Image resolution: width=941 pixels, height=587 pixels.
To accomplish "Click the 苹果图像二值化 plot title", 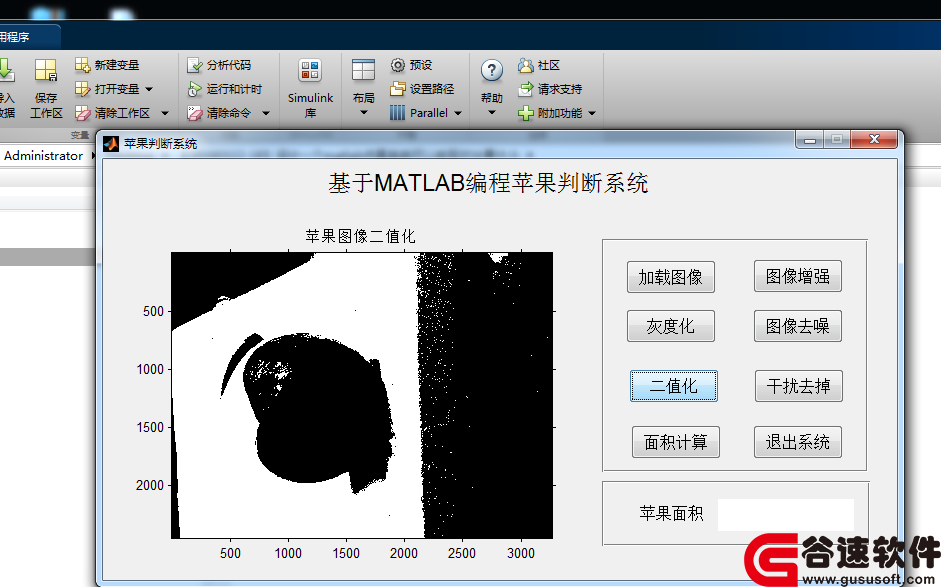I will (x=360, y=236).
